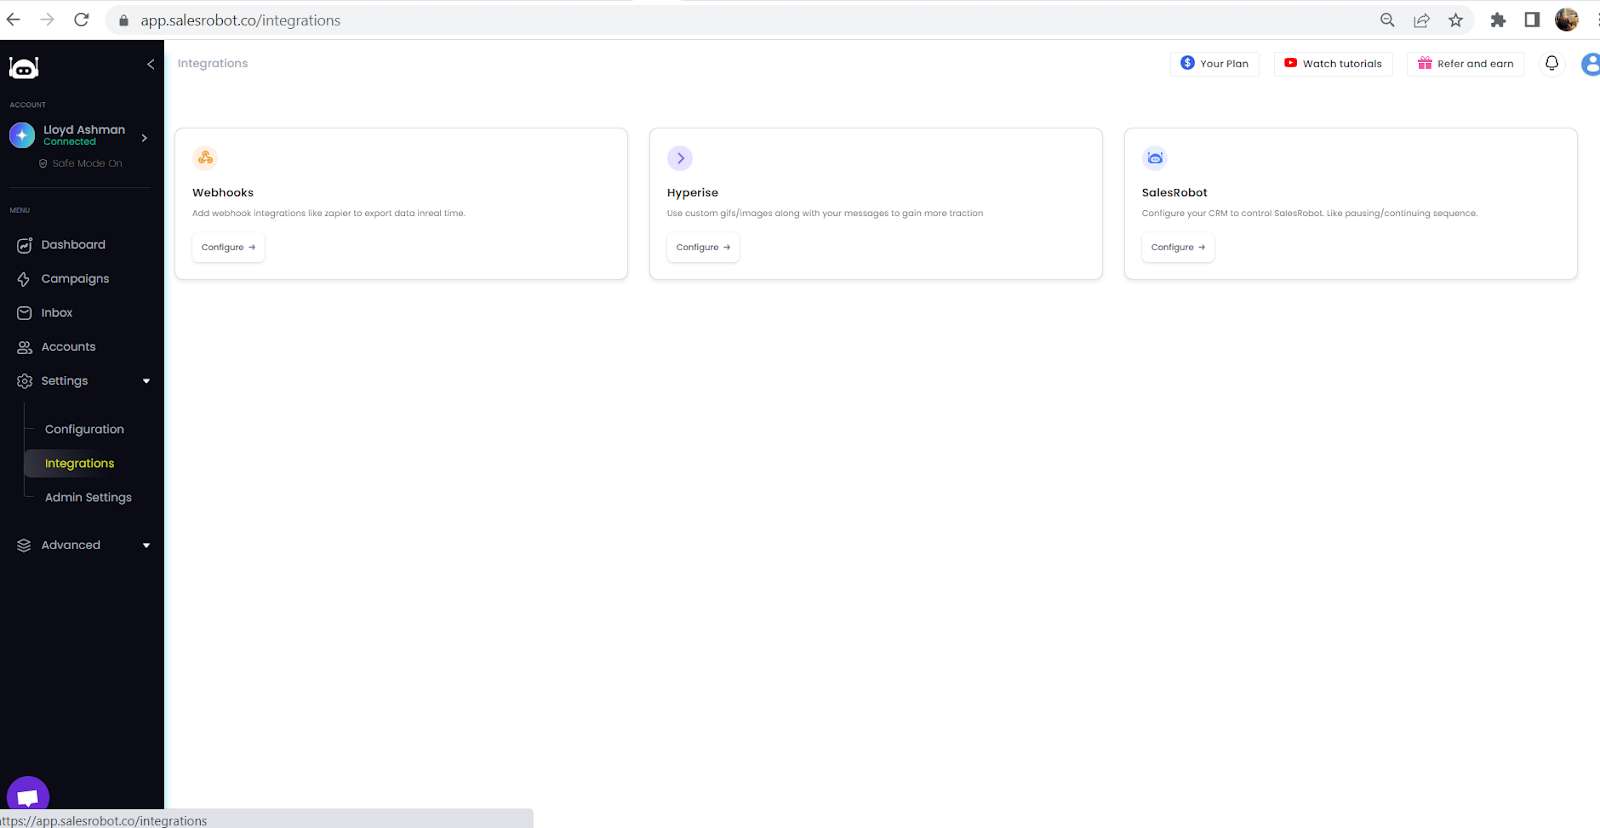The image size is (1600, 828).
Task: Click the browser back arrow
Action: click(13, 19)
